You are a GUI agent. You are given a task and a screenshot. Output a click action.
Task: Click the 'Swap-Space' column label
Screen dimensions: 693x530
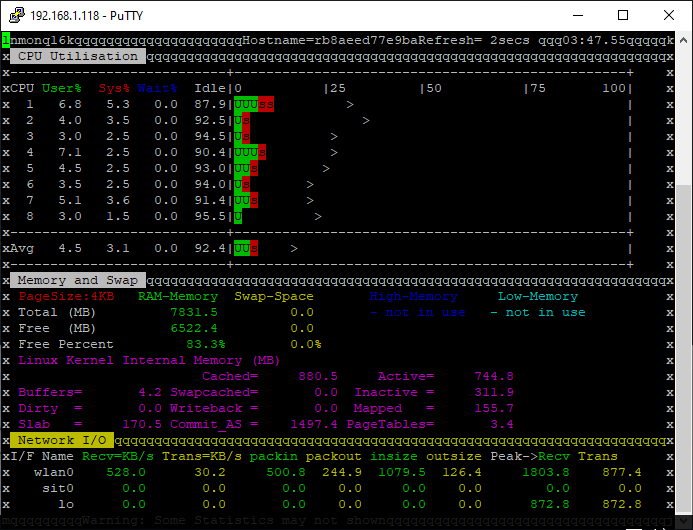[x=274, y=296]
